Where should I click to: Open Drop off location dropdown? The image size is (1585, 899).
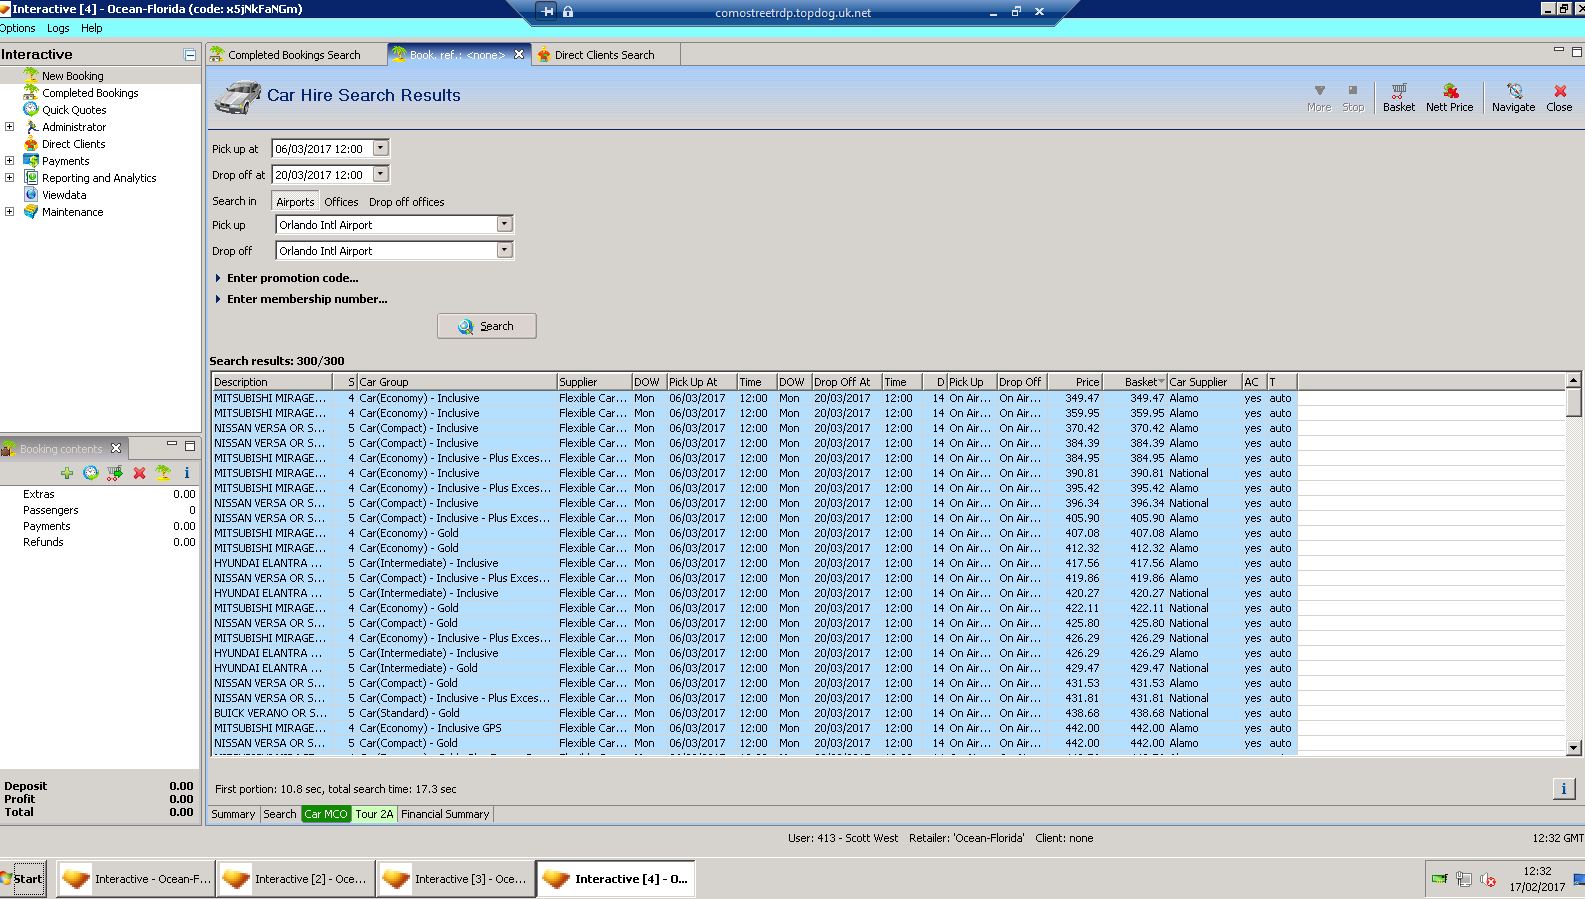point(504,251)
